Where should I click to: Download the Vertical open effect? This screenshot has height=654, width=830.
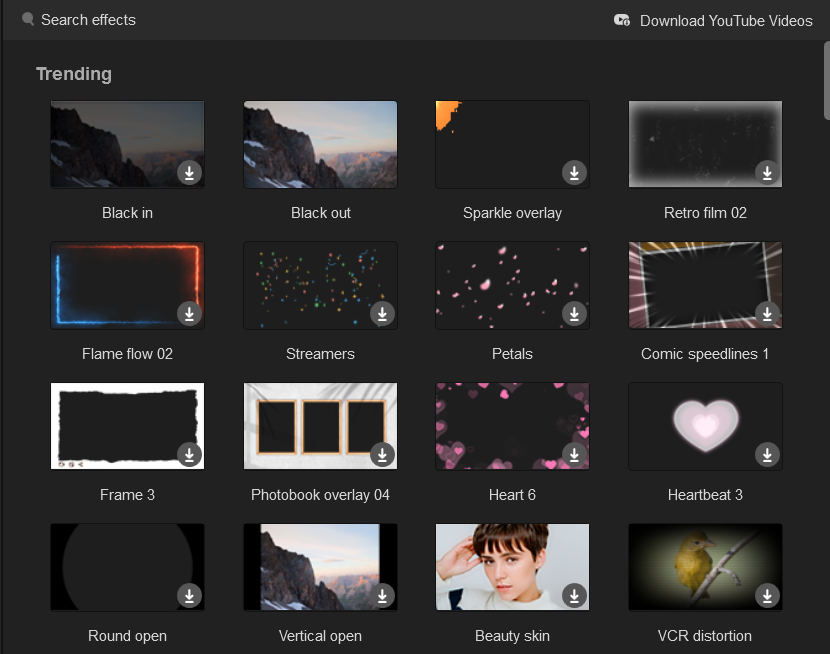point(382,596)
